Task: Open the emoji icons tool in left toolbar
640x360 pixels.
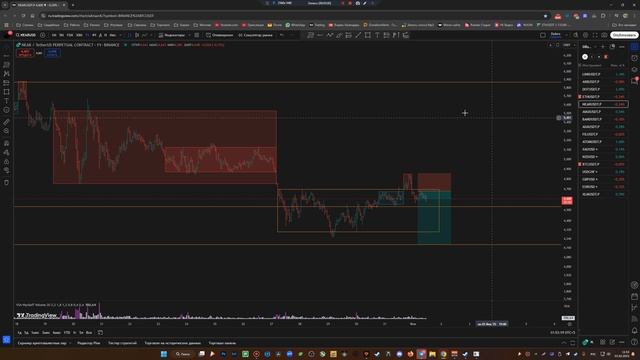Action: [x=7, y=110]
